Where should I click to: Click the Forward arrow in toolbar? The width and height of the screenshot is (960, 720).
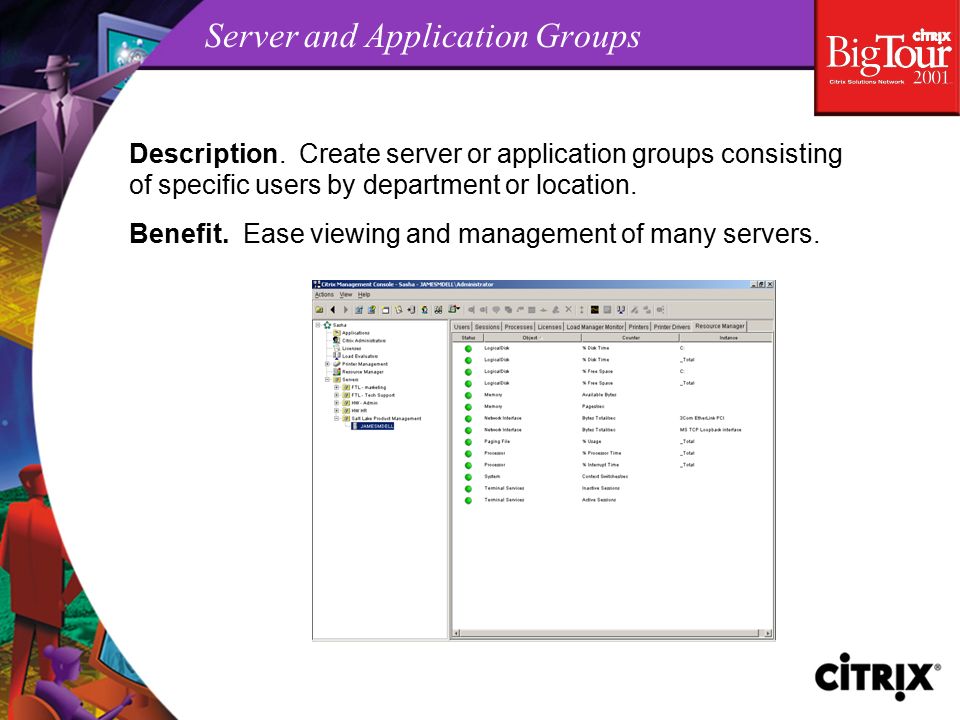pos(346,310)
